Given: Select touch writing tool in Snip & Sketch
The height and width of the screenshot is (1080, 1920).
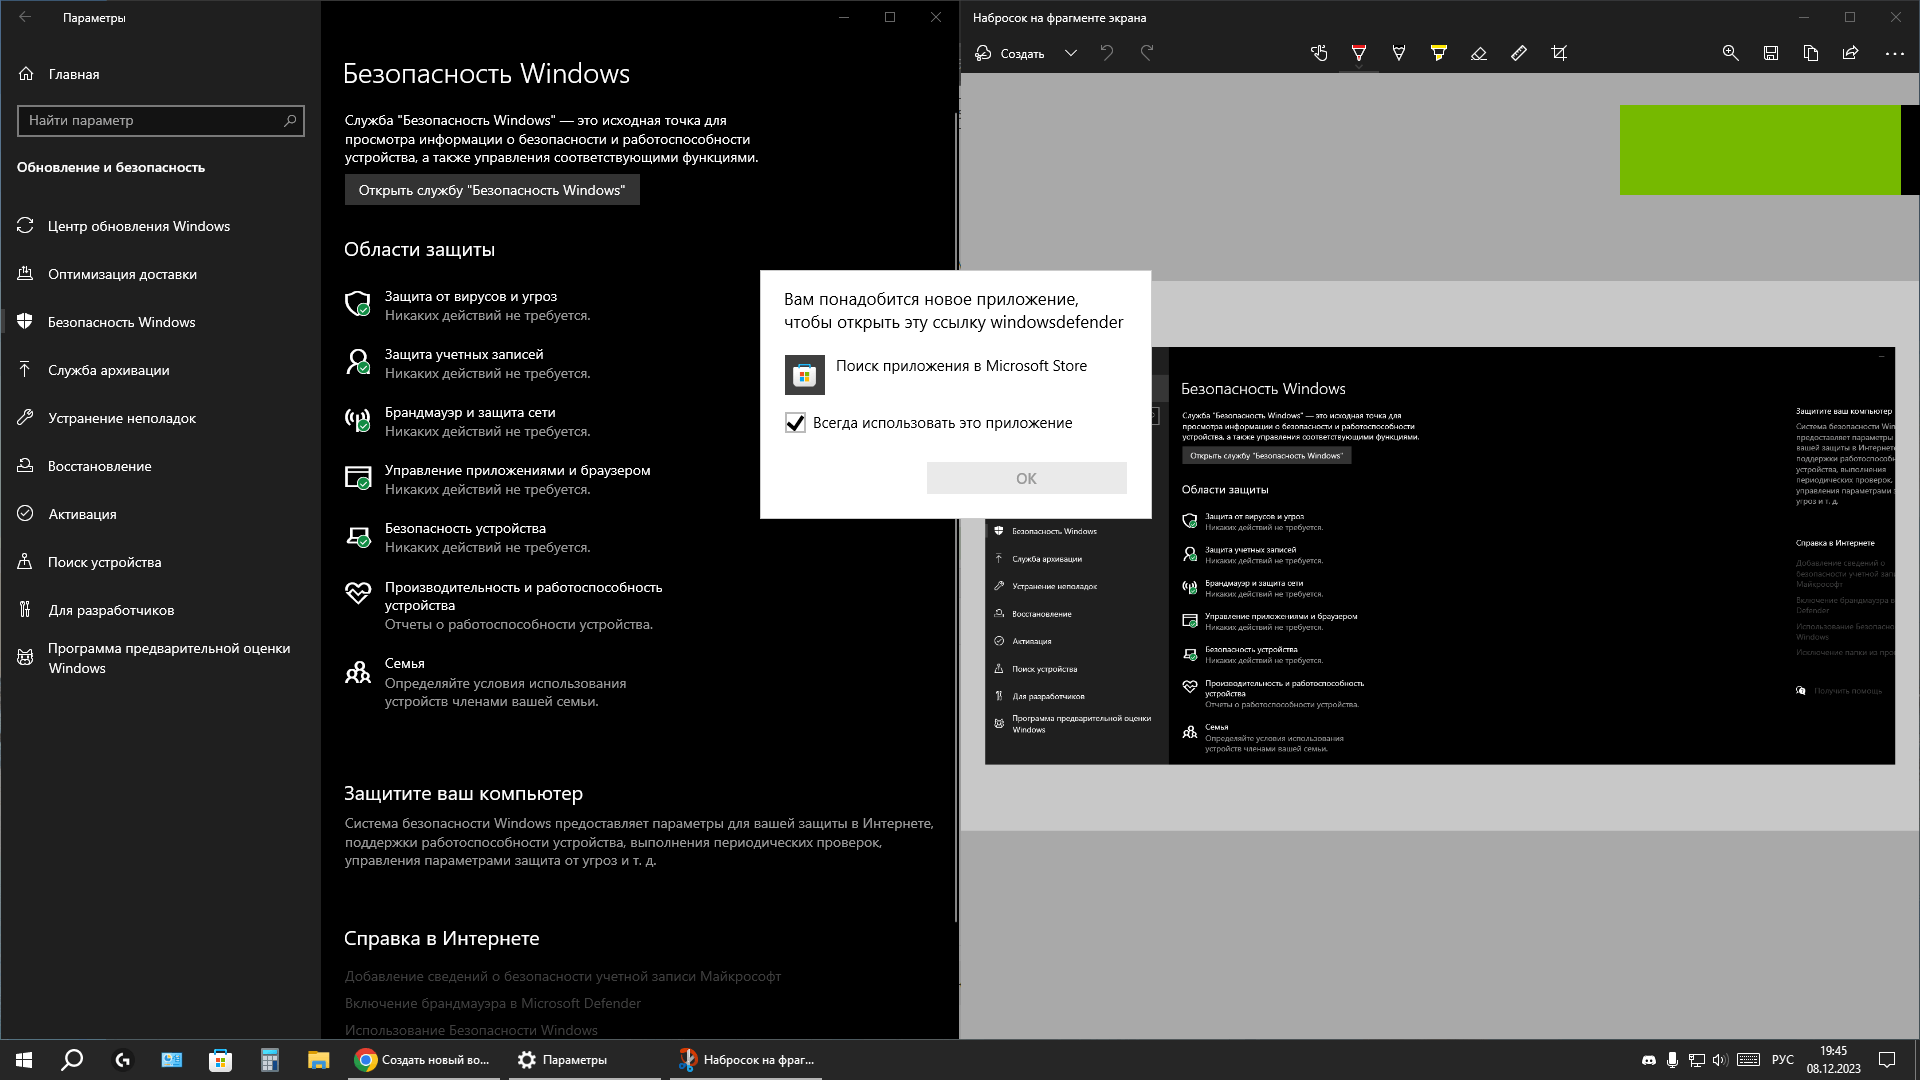Looking at the screenshot, I should [x=1319, y=53].
